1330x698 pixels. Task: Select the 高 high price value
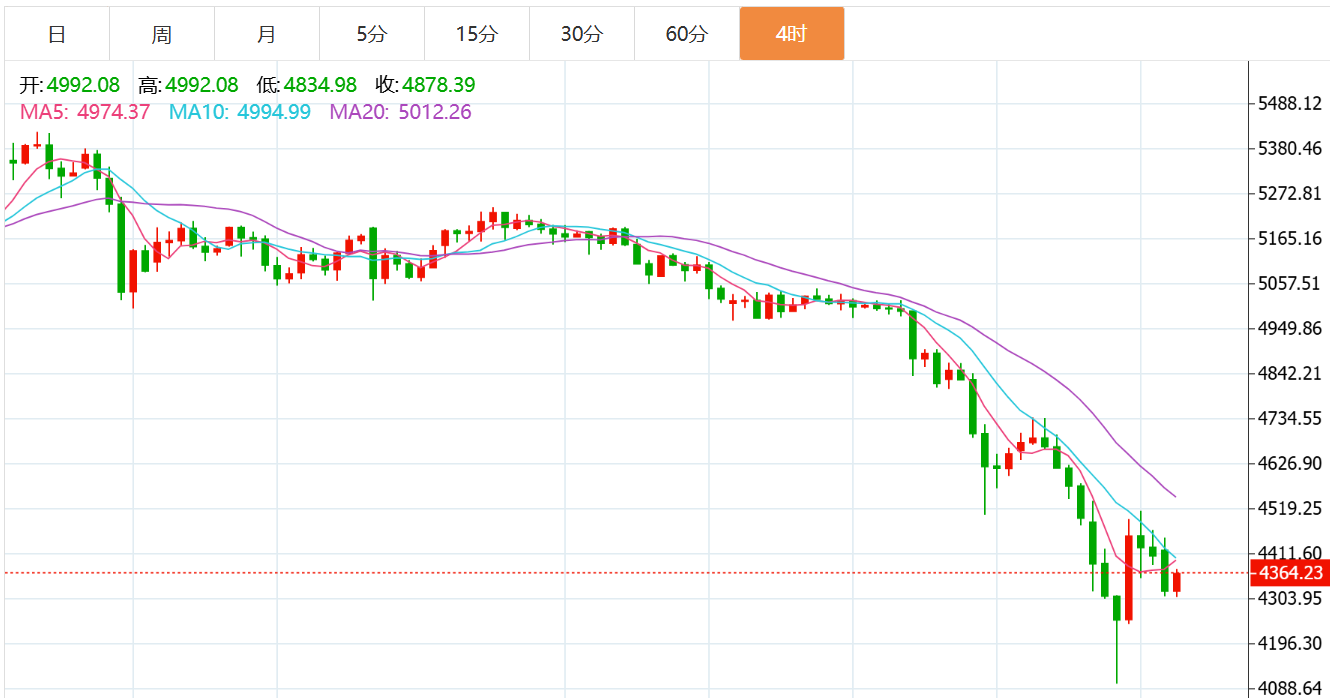coord(202,85)
